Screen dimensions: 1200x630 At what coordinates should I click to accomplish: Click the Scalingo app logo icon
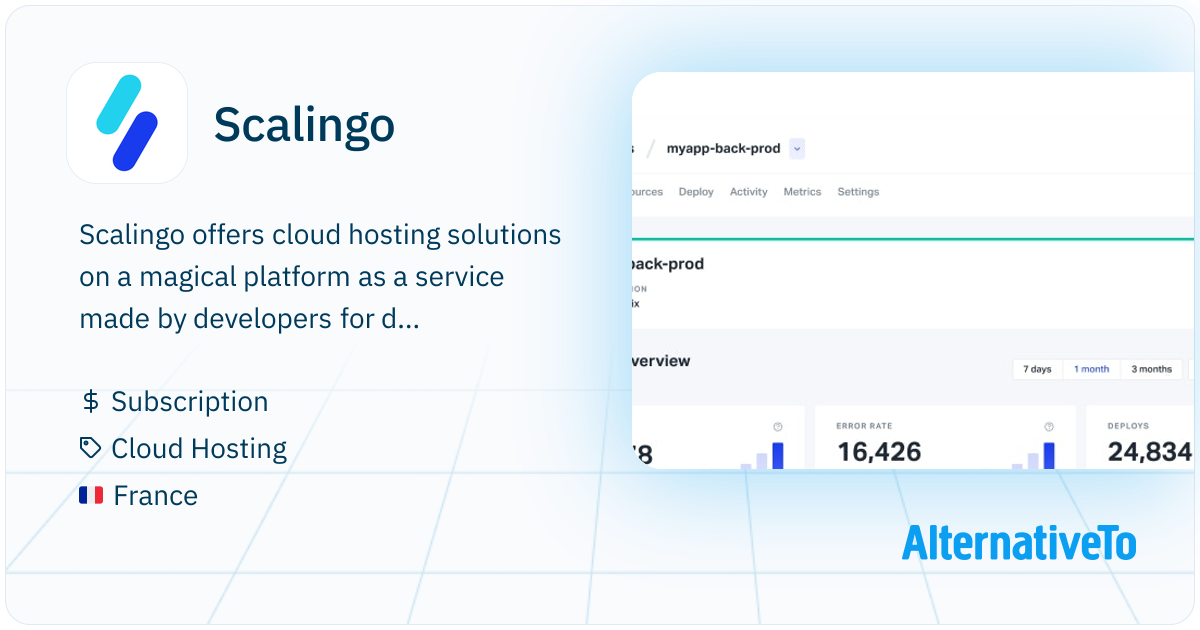[127, 123]
